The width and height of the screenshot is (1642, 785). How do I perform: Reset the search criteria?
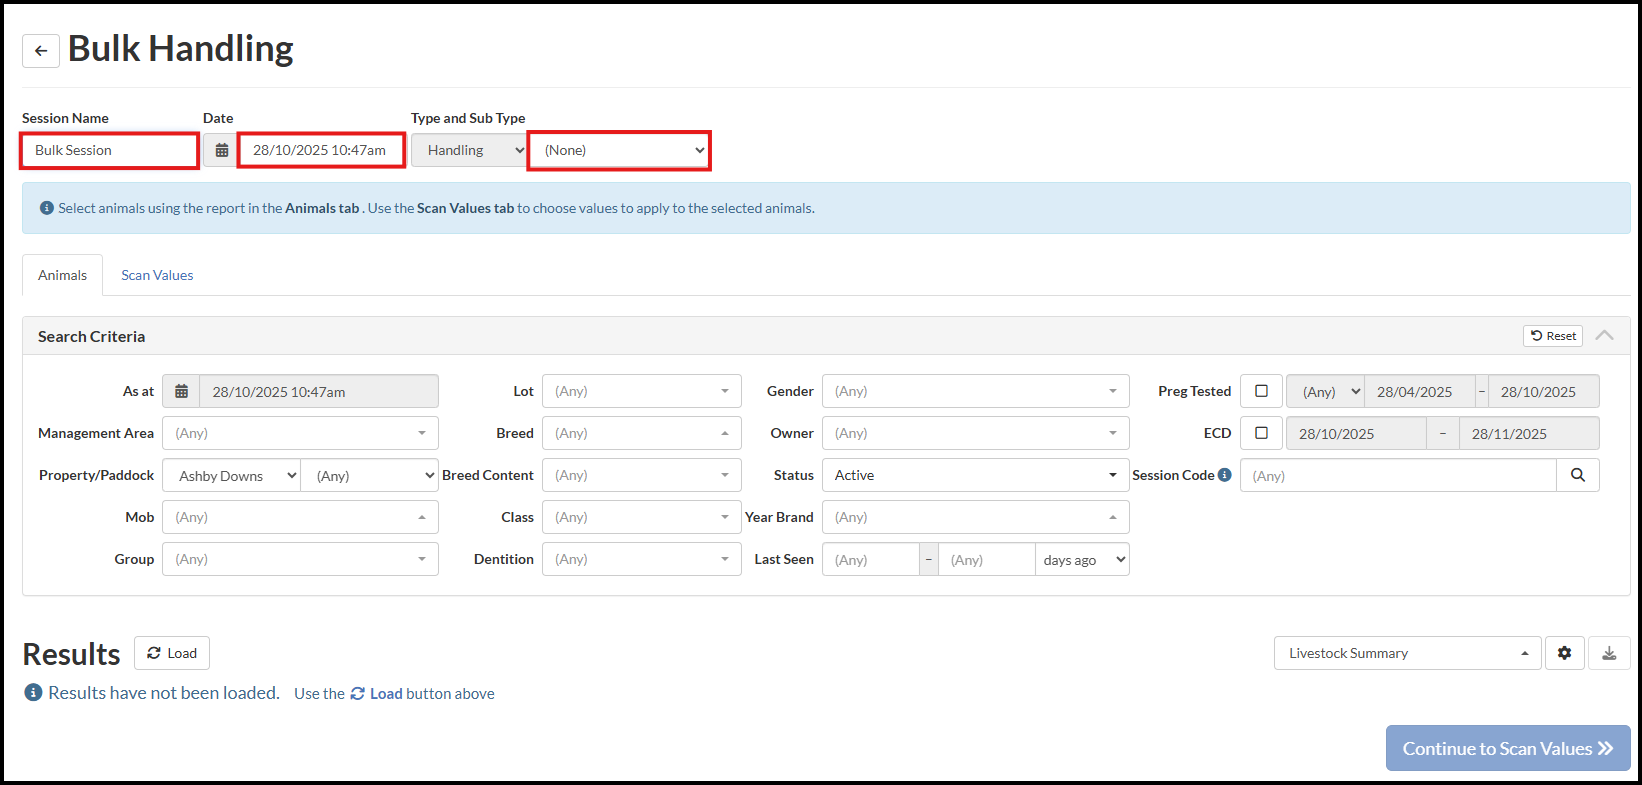pyautogui.click(x=1553, y=336)
